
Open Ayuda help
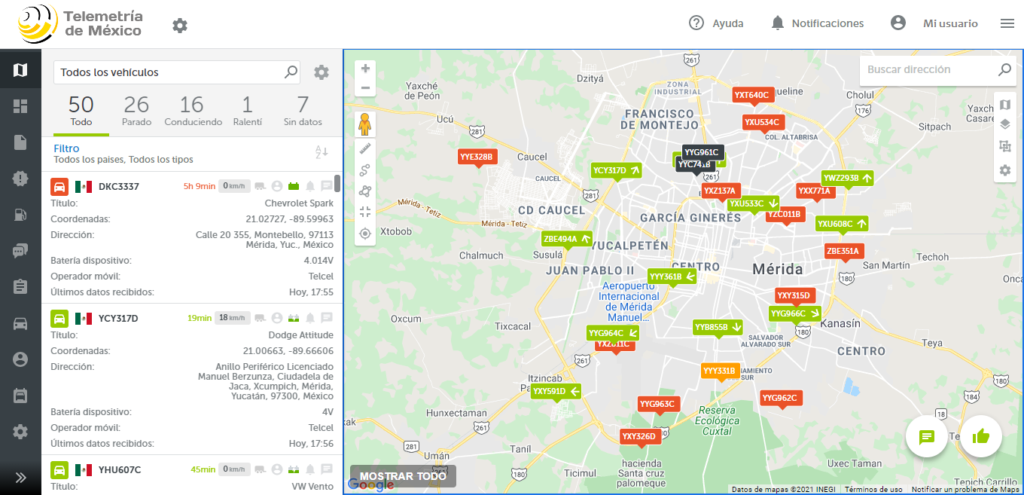click(x=716, y=24)
